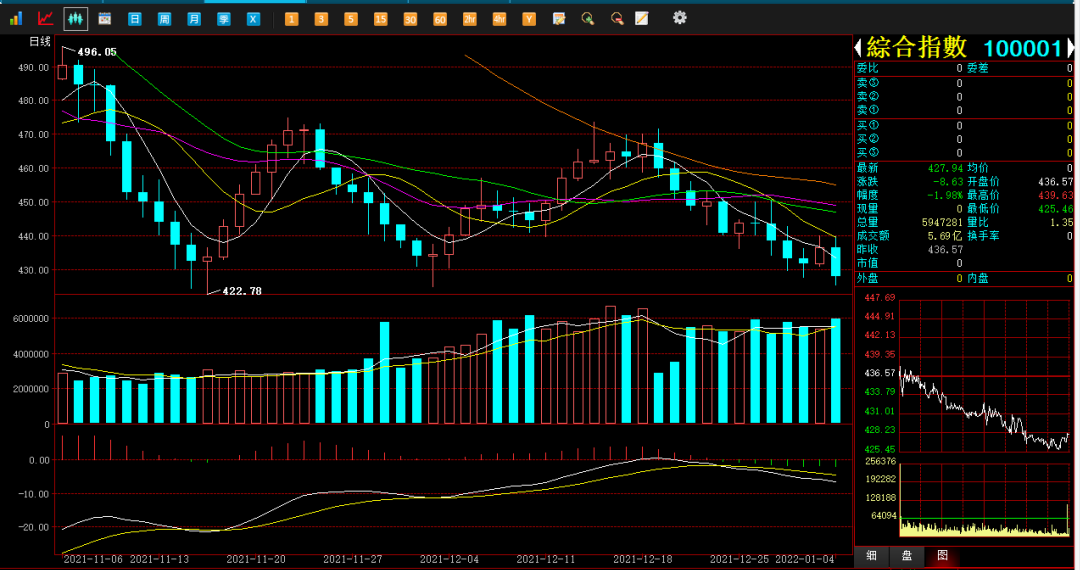Screen dimensions: 1080x570
Task: Open the chart edit pencil icon
Action: (559, 19)
